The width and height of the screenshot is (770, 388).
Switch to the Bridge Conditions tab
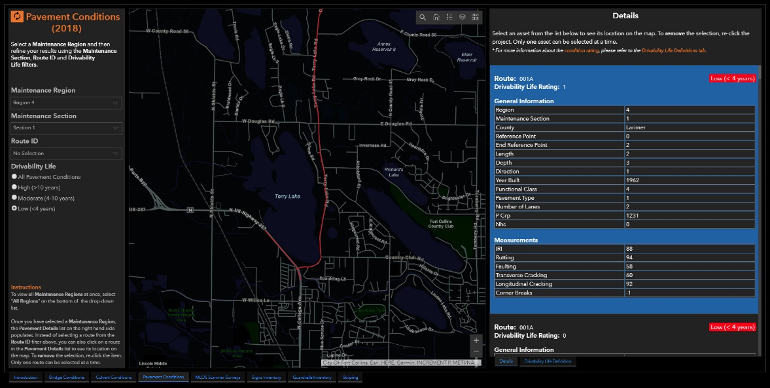pyautogui.click(x=66, y=377)
